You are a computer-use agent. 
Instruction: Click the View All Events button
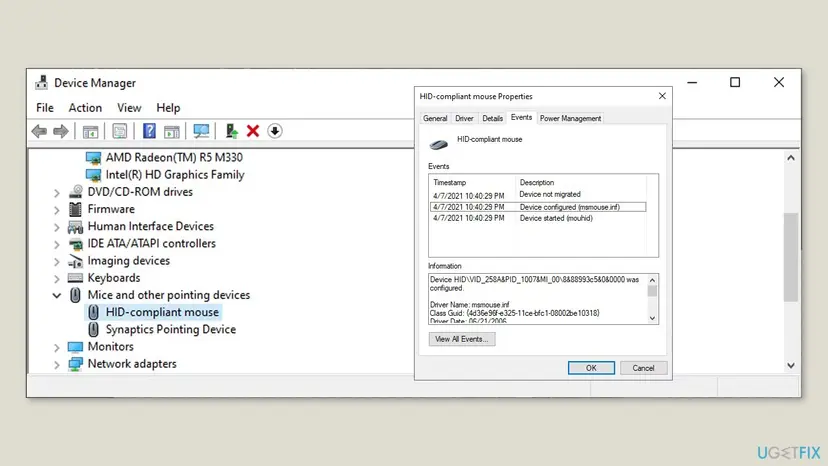click(x=462, y=339)
